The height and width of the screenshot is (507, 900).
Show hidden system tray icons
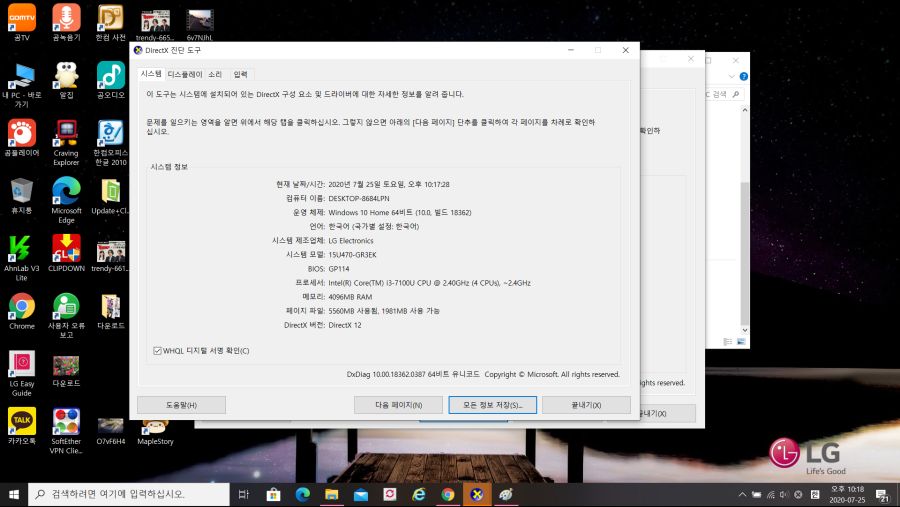click(742, 494)
